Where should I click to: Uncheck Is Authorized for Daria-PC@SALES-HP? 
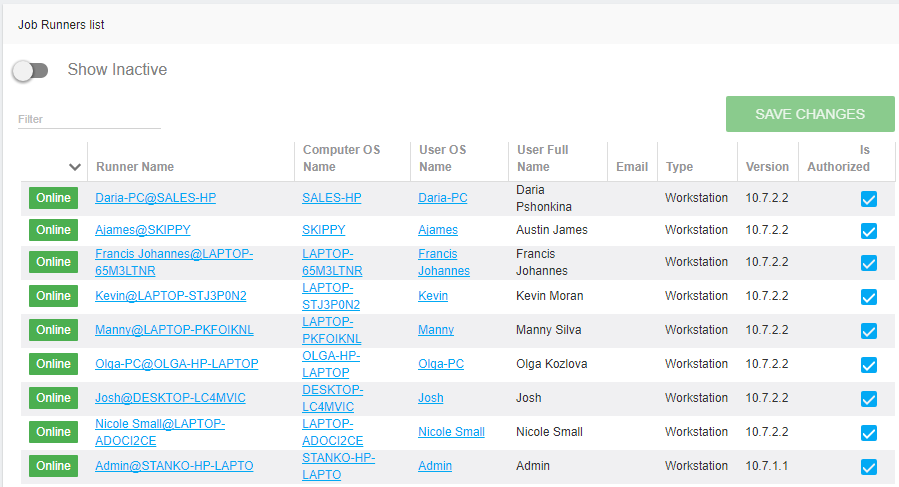point(868,199)
